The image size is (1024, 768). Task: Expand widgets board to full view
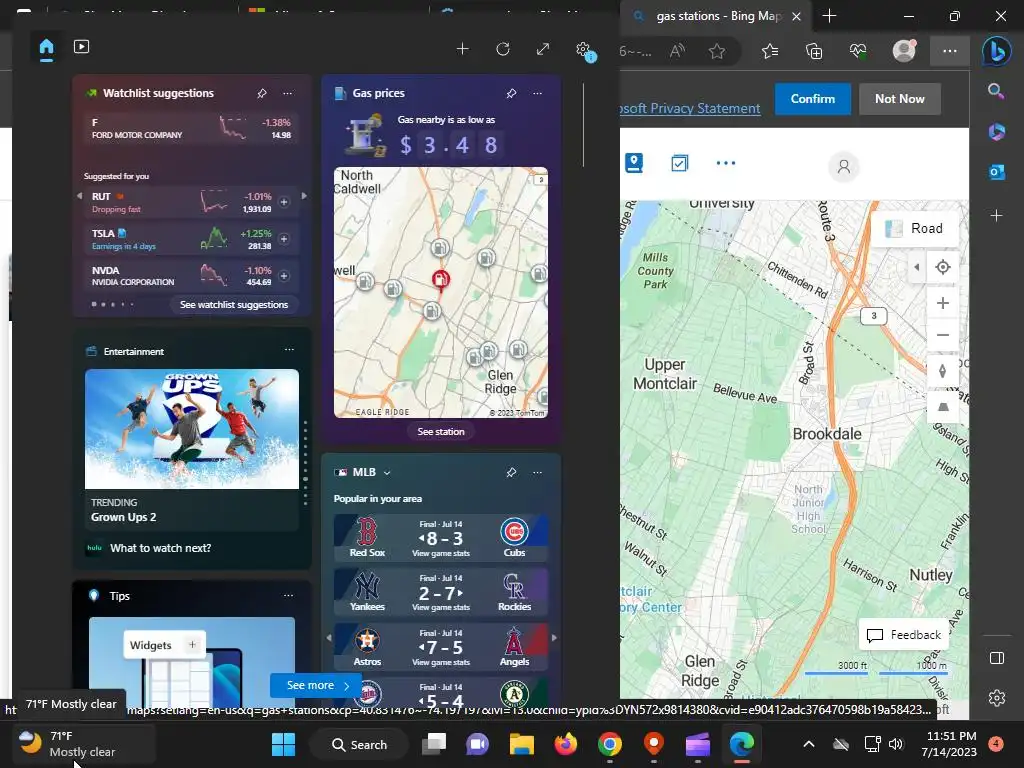click(543, 49)
